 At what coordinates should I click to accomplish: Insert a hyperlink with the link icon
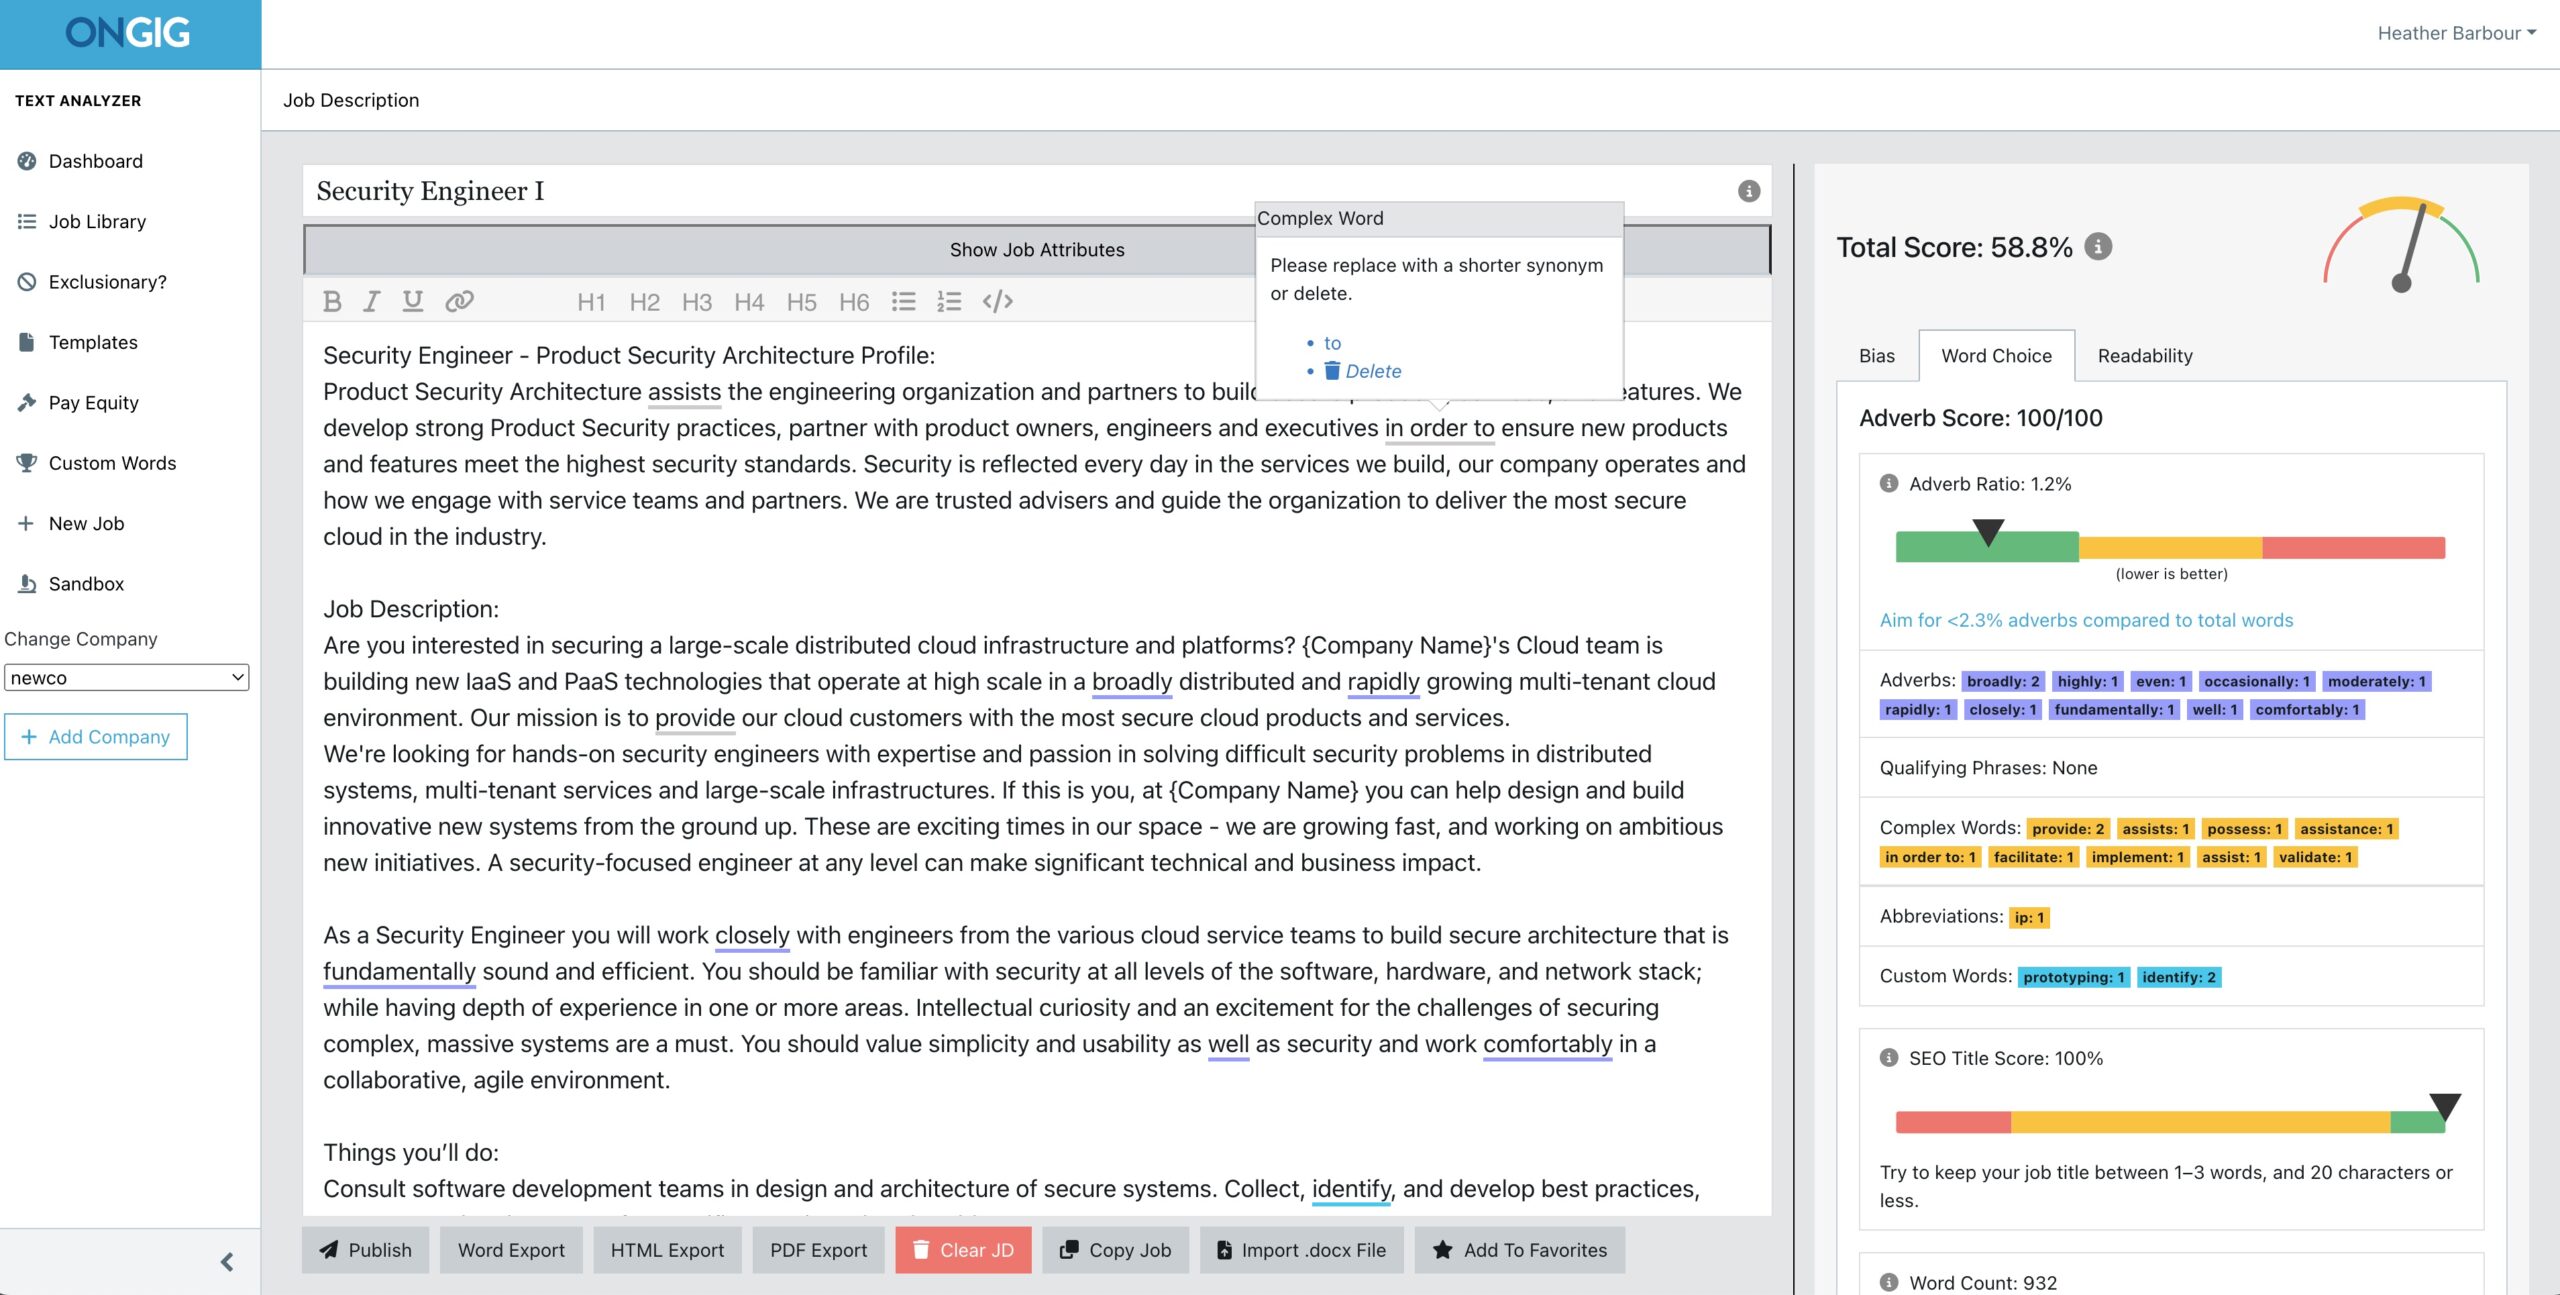459,301
